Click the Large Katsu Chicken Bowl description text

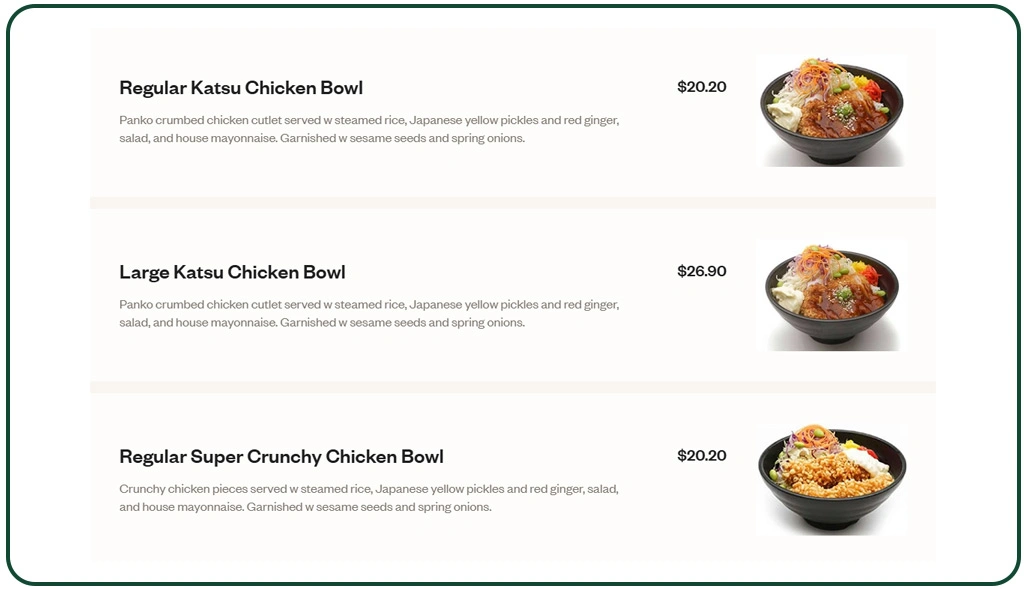click(x=368, y=313)
